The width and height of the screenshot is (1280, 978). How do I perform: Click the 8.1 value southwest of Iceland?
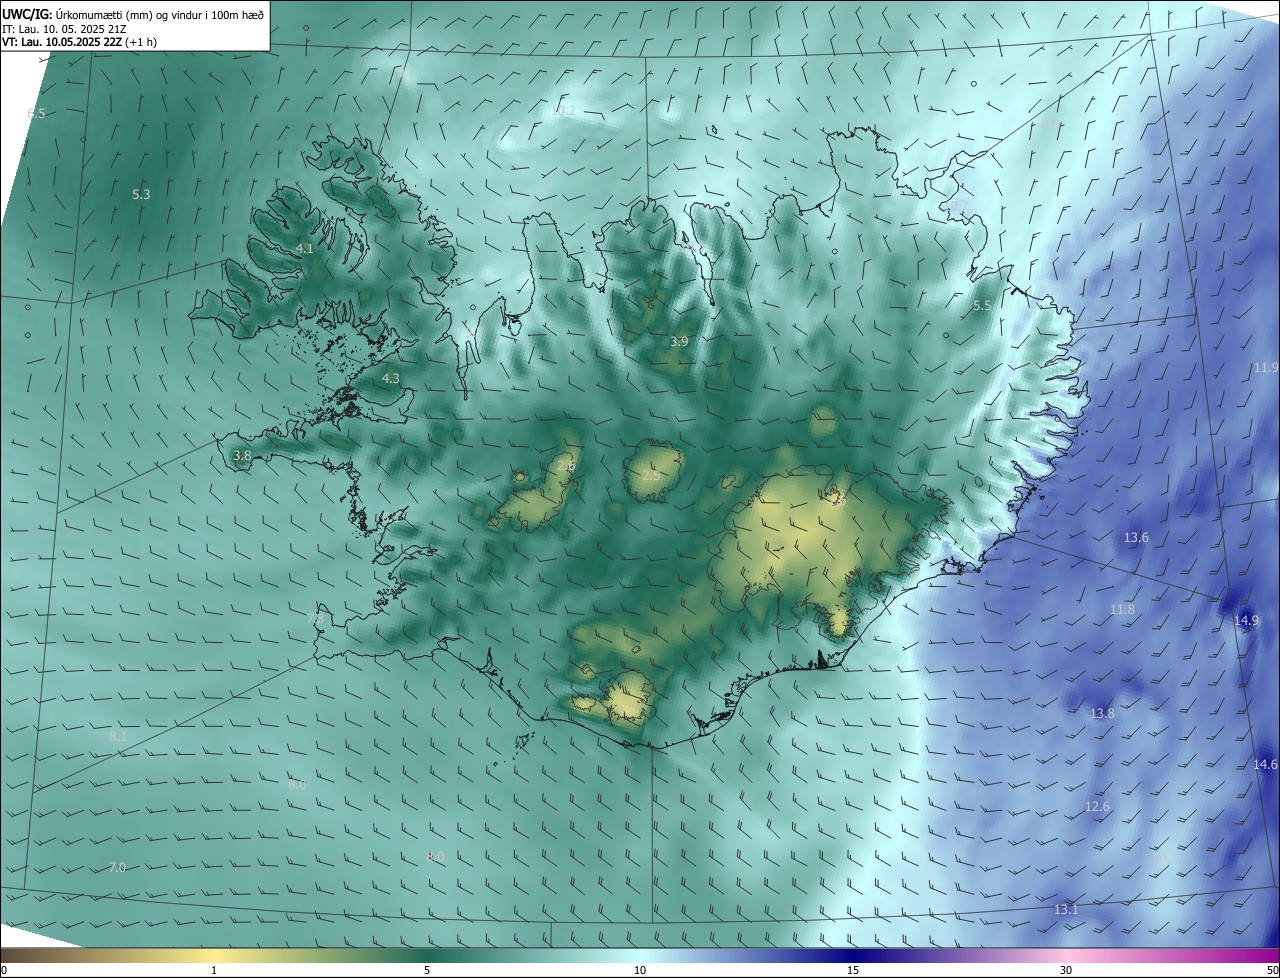[118, 736]
